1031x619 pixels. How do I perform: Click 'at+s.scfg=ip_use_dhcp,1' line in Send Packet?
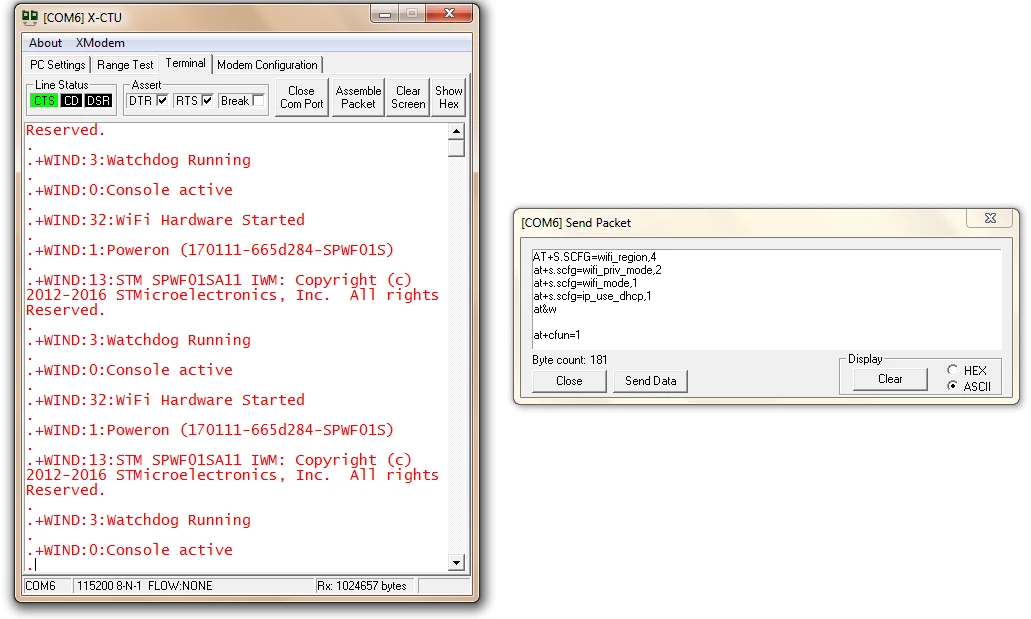pos(592,296)
